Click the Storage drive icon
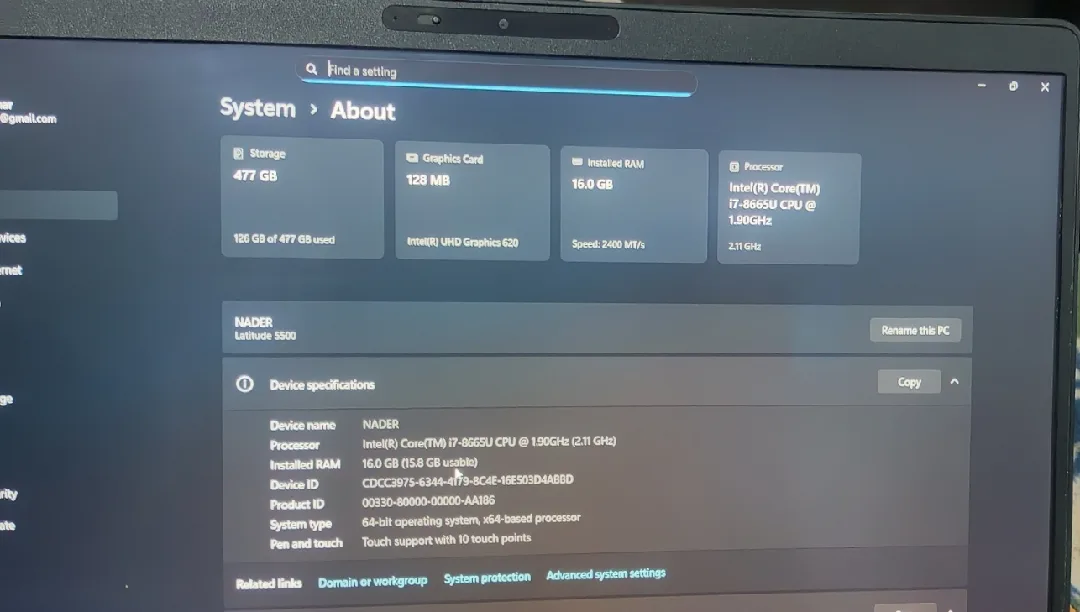The width and height of the screenshot is (1080, 612). (240, 152)
